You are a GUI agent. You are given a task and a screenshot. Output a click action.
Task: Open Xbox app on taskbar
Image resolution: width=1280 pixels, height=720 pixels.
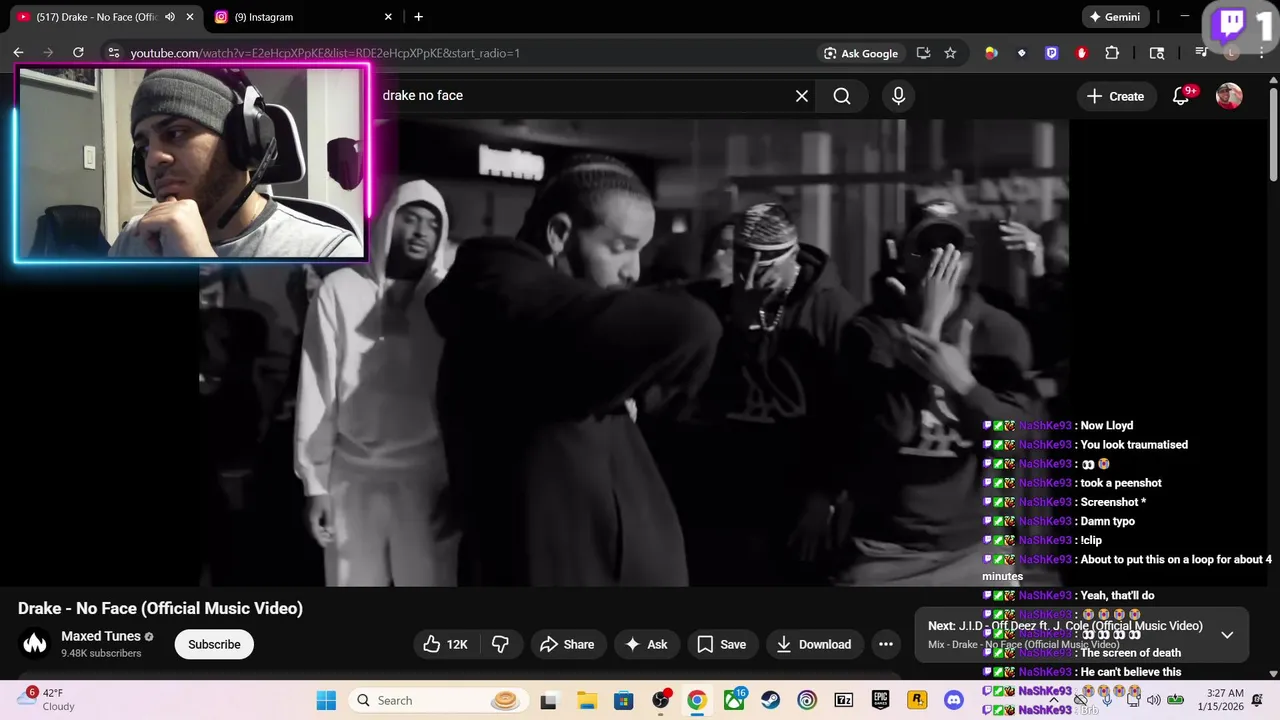734,700
